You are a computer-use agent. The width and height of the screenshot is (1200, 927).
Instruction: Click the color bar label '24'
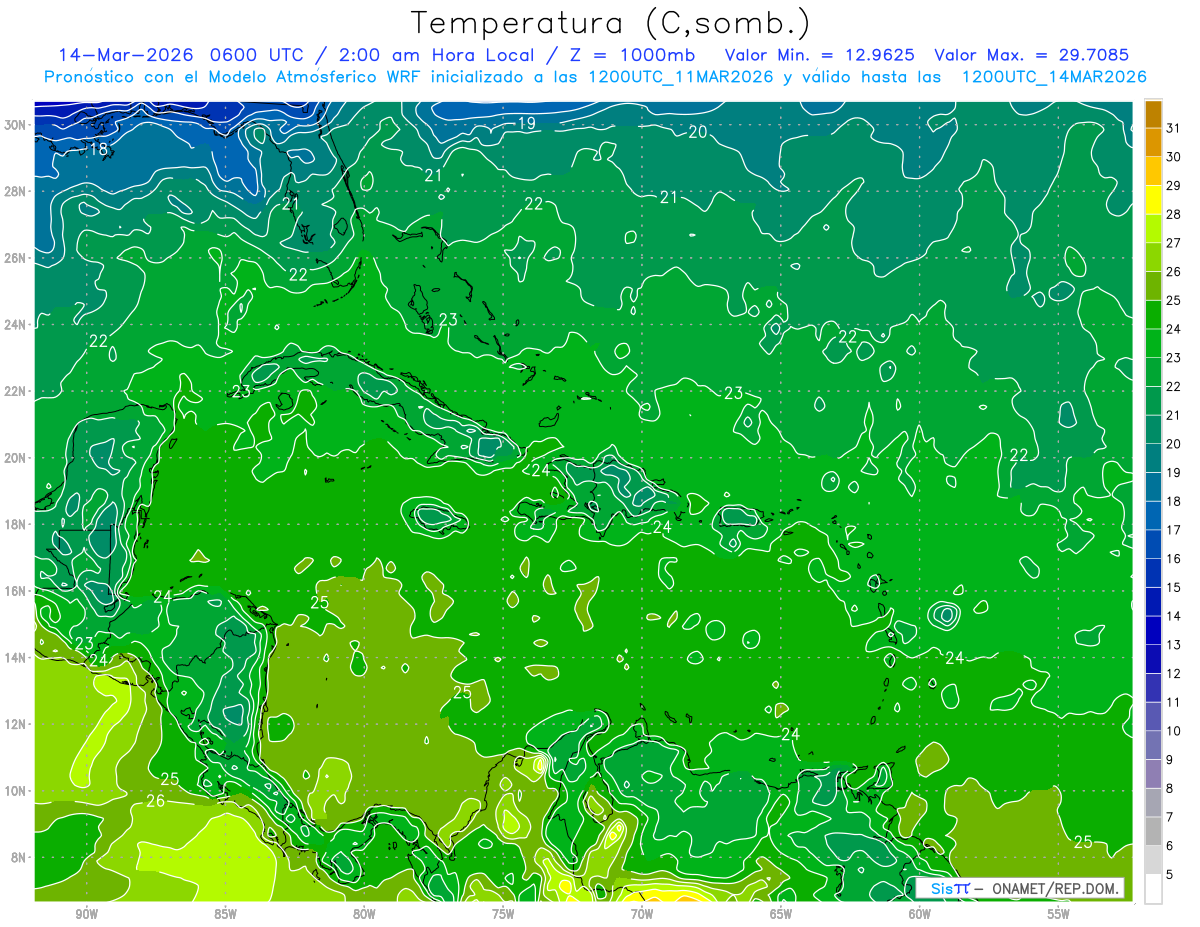[x=1174, y=329]
